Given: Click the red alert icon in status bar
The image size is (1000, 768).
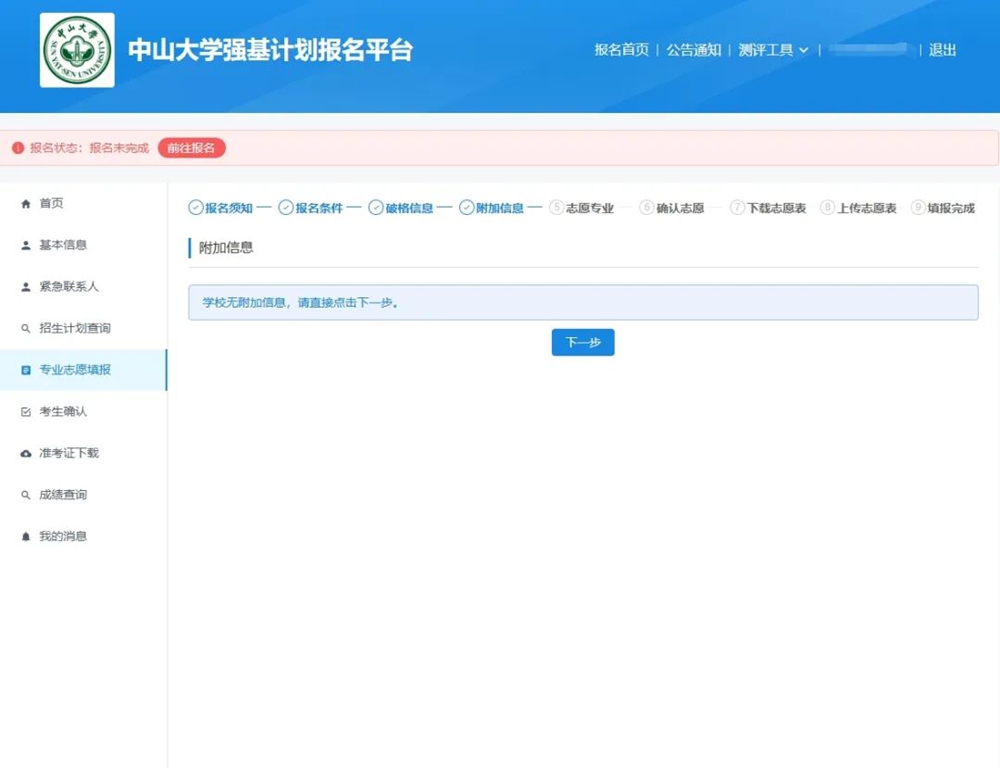Looking at the screenshot, I should 17,148.
